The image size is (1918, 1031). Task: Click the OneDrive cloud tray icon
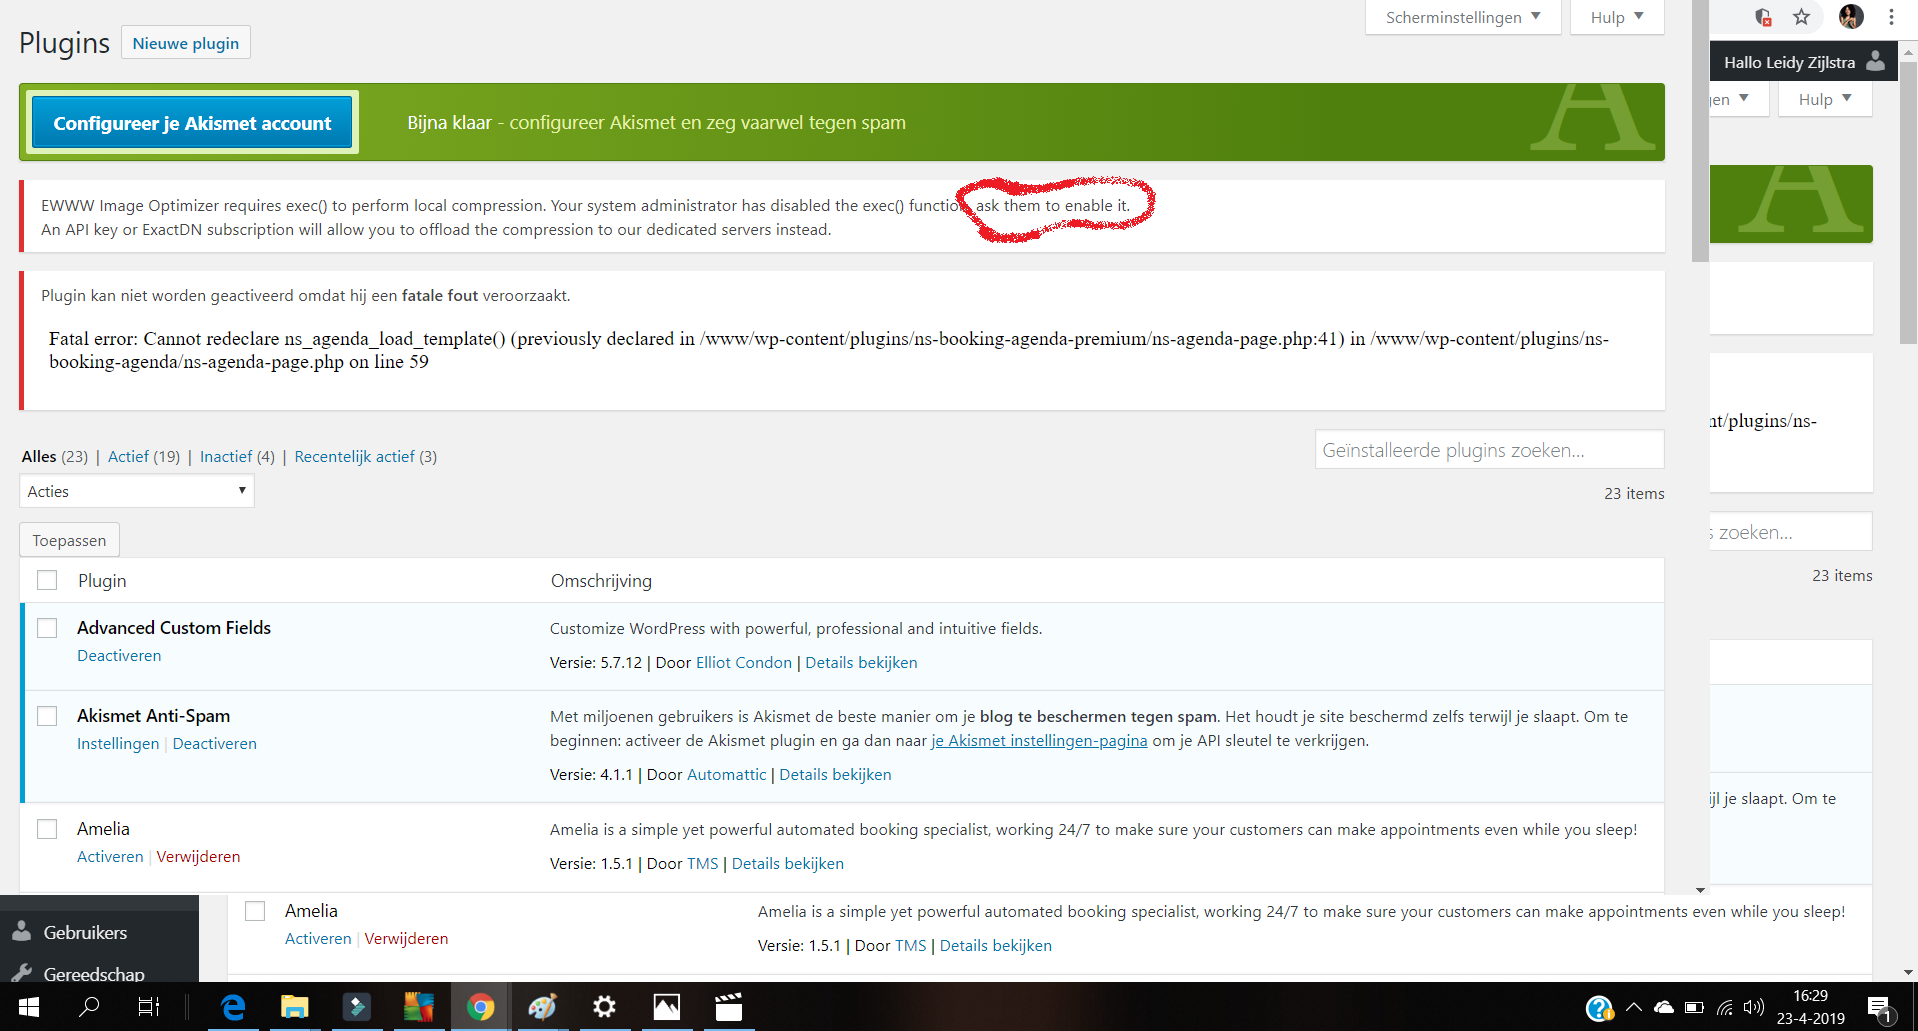pos(1664,1007)
